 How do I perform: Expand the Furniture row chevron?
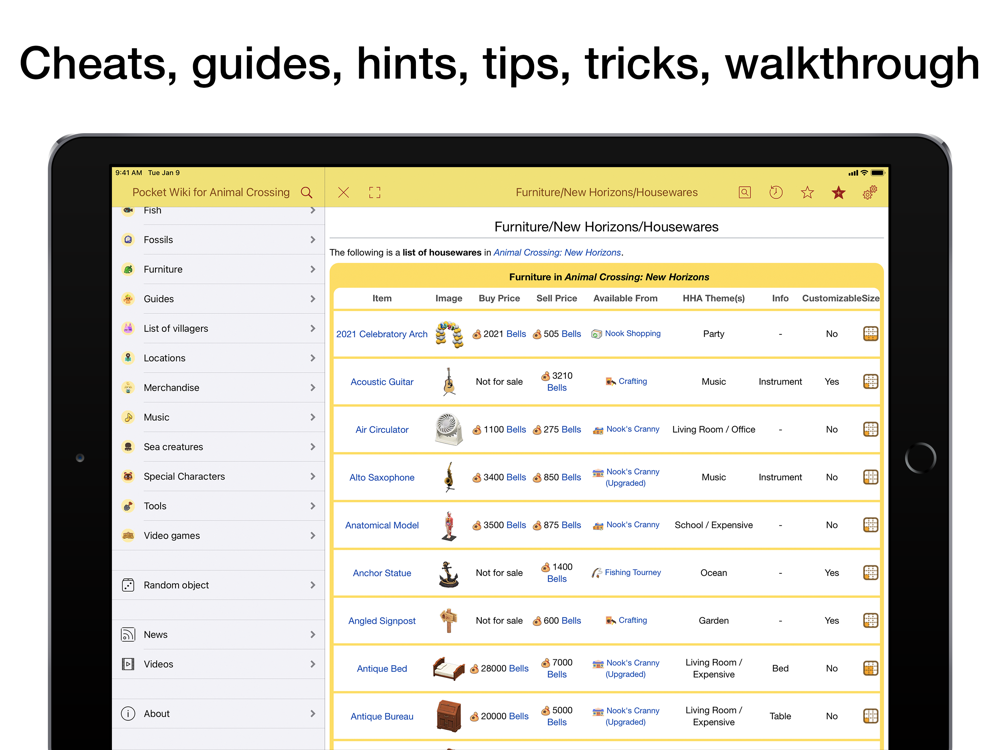click(x=312, y=269)
